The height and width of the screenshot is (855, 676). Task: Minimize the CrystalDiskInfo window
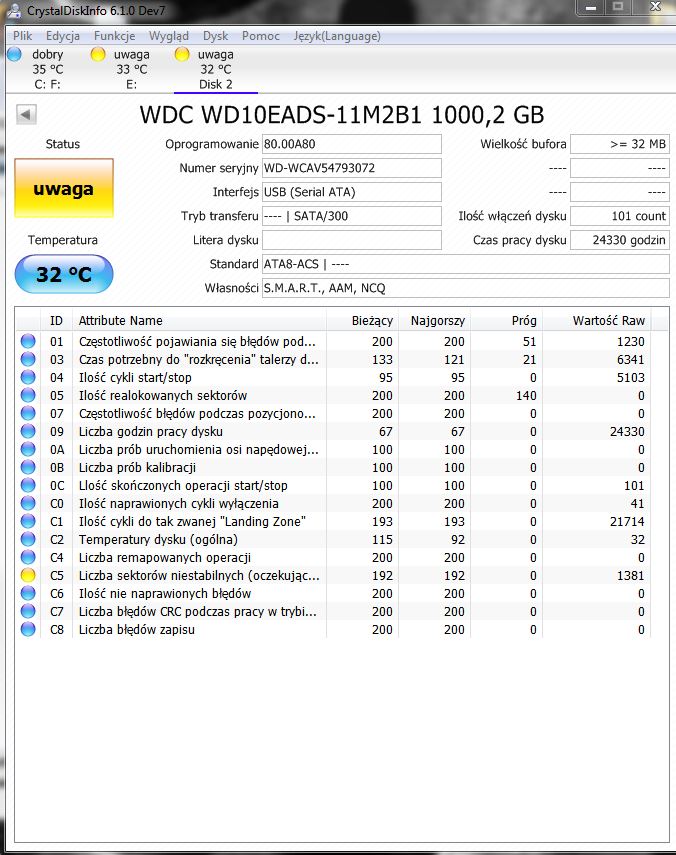point(590,8)
